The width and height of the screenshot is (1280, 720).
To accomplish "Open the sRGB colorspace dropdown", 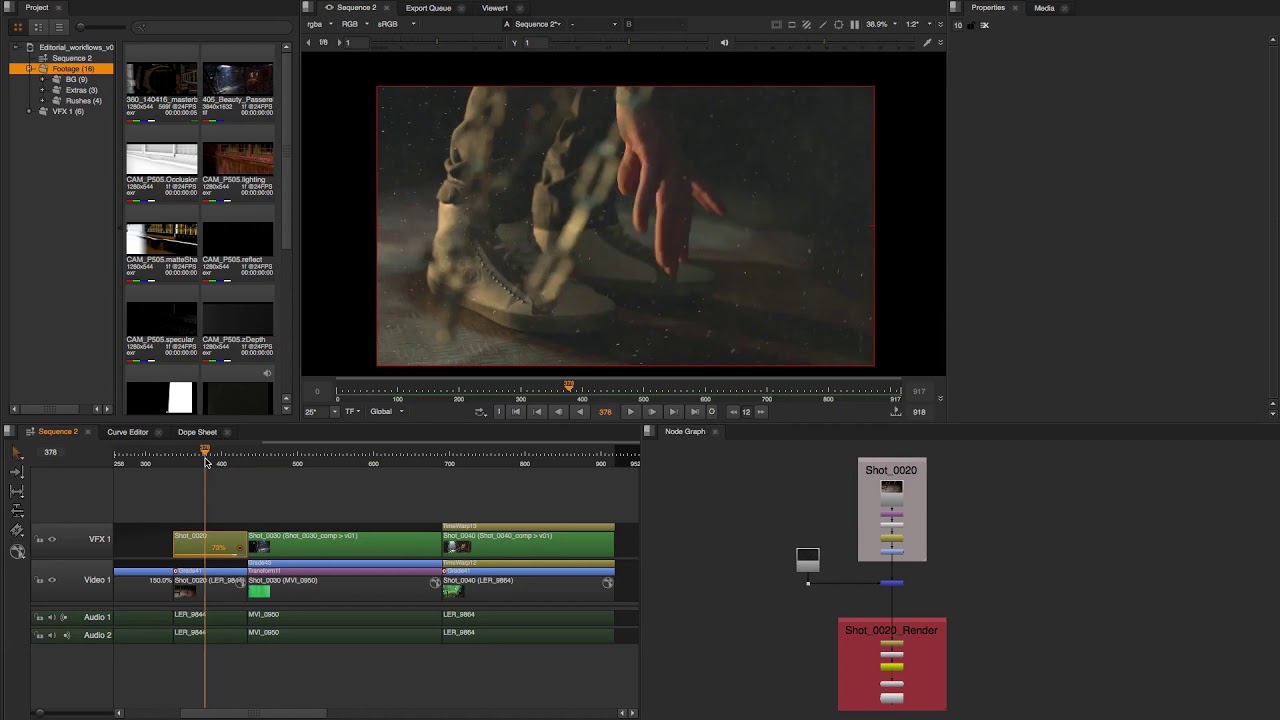I will point(396,24).
